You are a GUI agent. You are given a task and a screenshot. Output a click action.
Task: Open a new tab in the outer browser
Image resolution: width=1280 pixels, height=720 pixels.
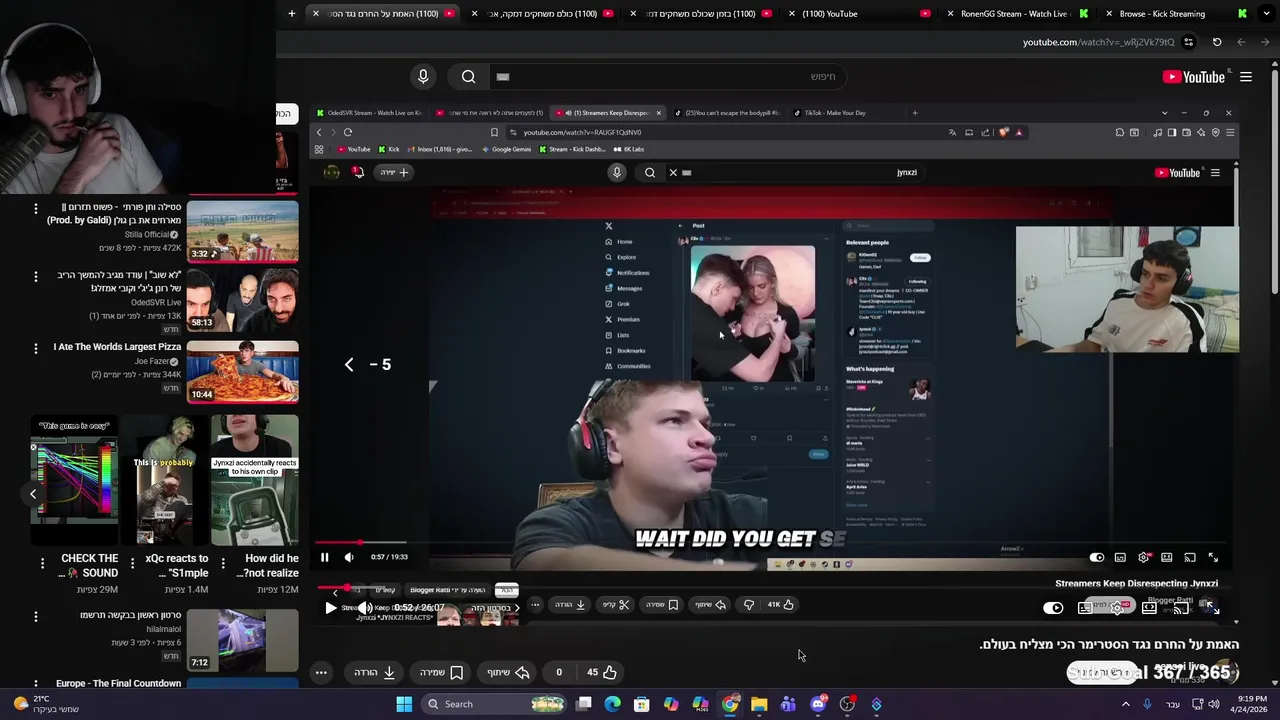291,14
